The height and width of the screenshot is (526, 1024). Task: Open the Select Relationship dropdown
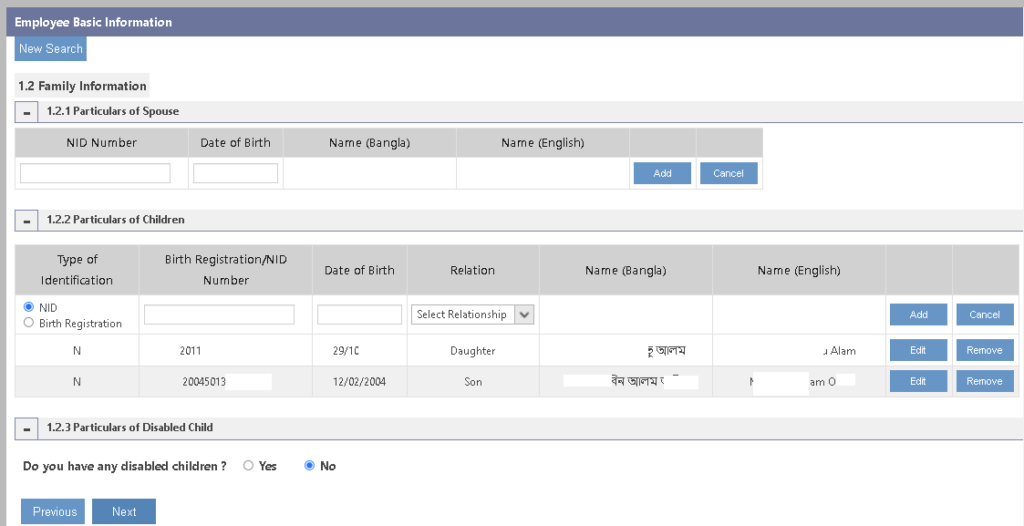pyautogui.click(x=473, y=314)
